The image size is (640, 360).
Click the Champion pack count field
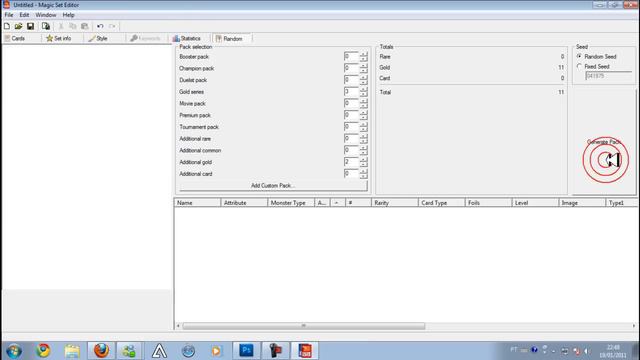click(351, 68)
